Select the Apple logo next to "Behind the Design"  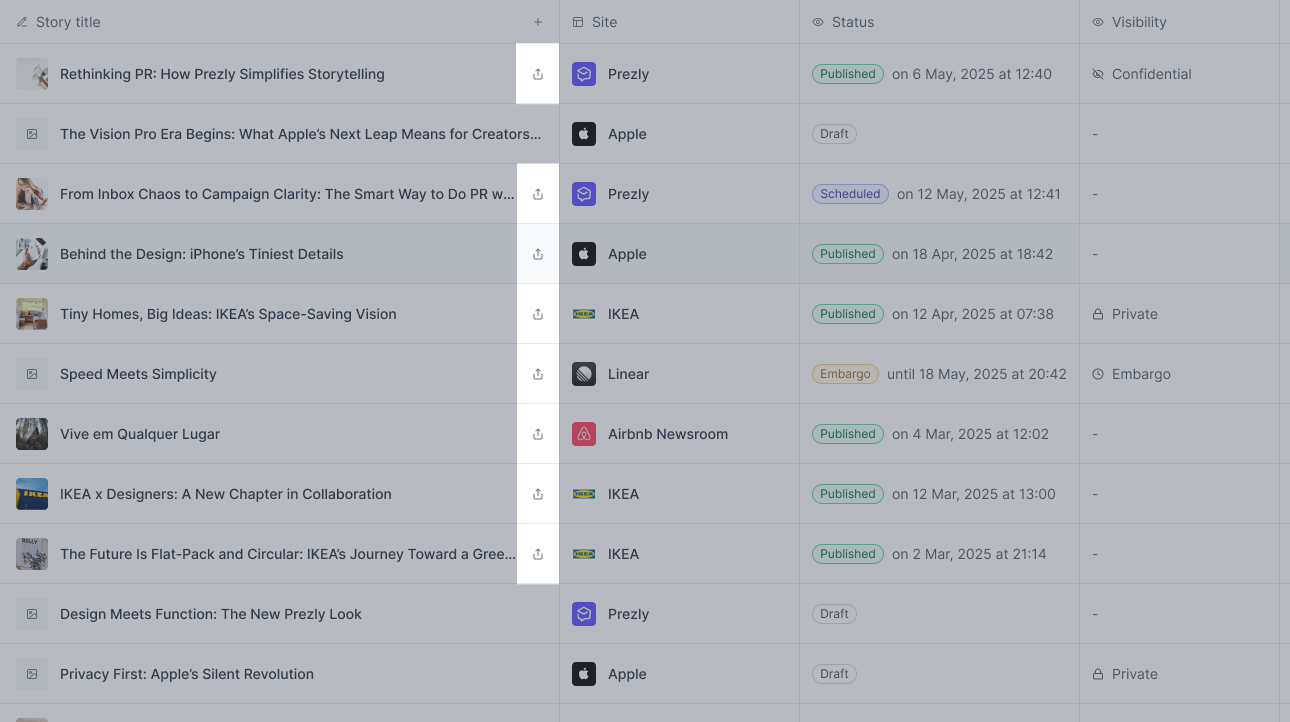584,253
